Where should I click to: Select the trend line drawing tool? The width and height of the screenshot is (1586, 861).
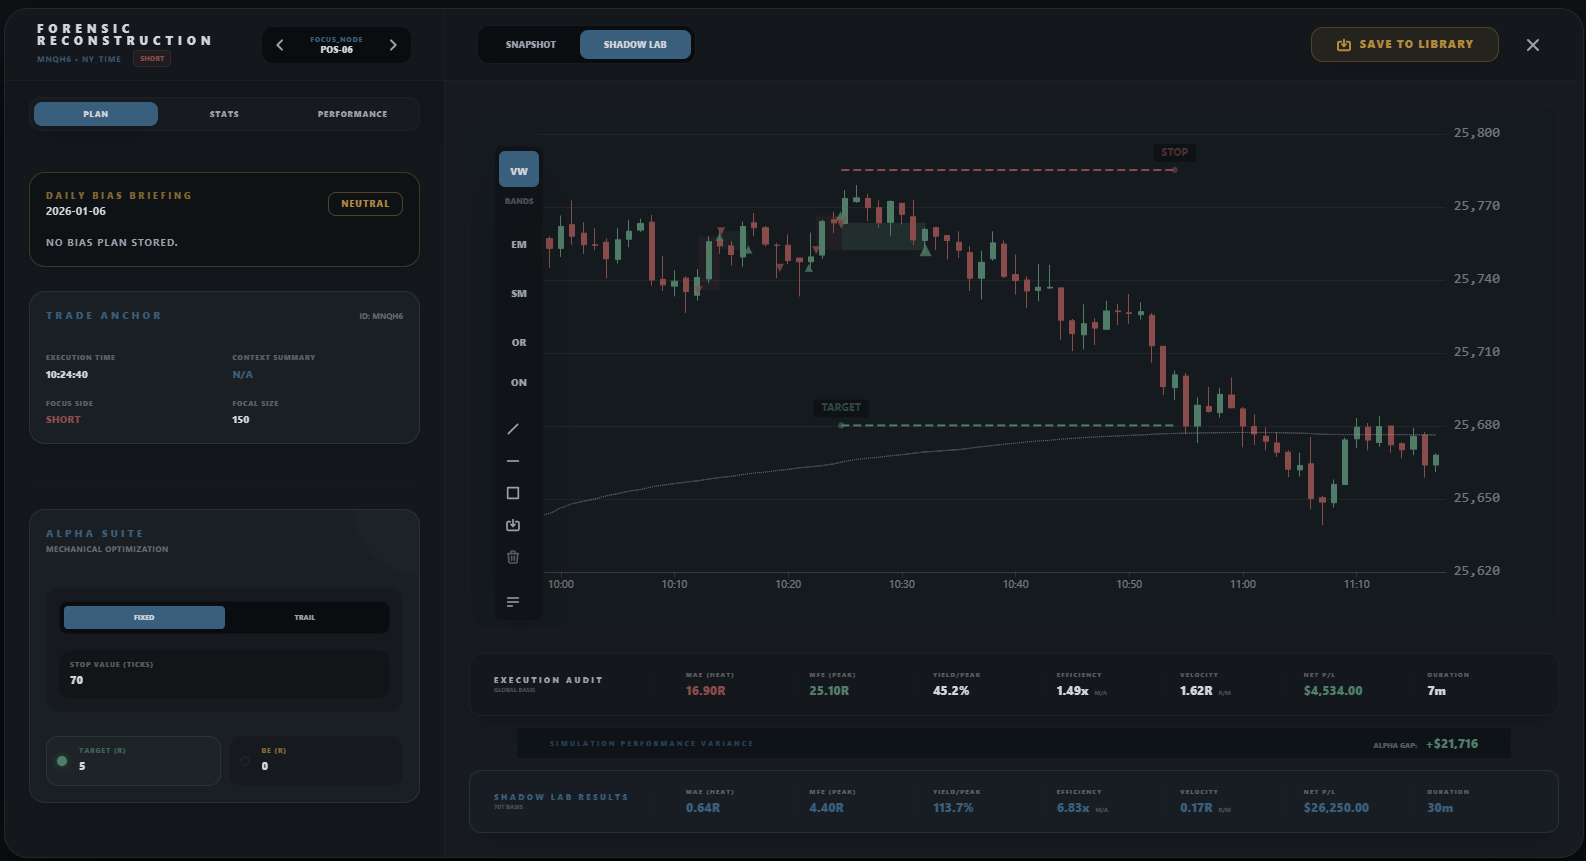[x=513, y=429]
